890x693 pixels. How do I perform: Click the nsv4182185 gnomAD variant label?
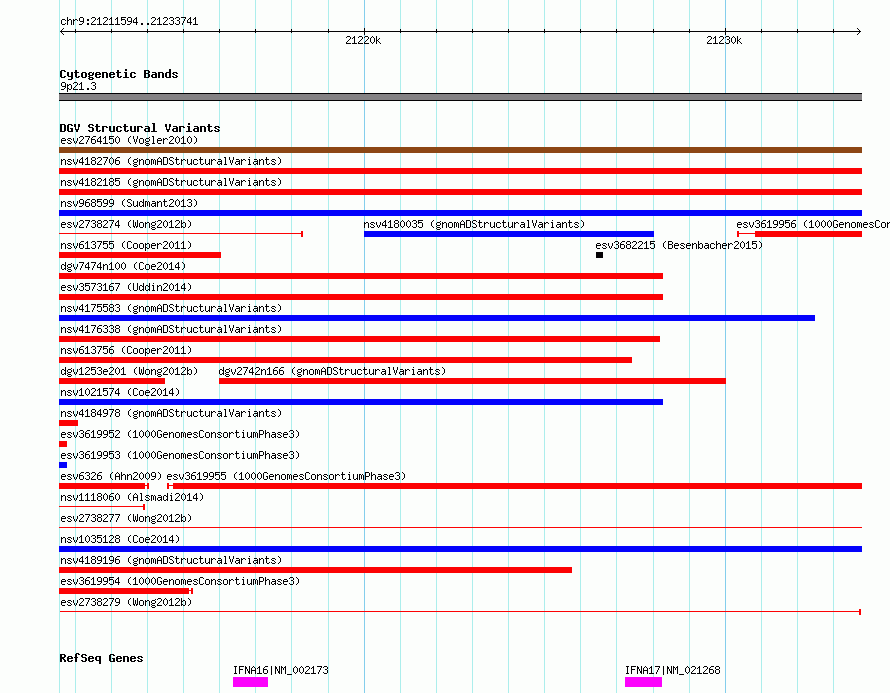click(x=171, y=182)
